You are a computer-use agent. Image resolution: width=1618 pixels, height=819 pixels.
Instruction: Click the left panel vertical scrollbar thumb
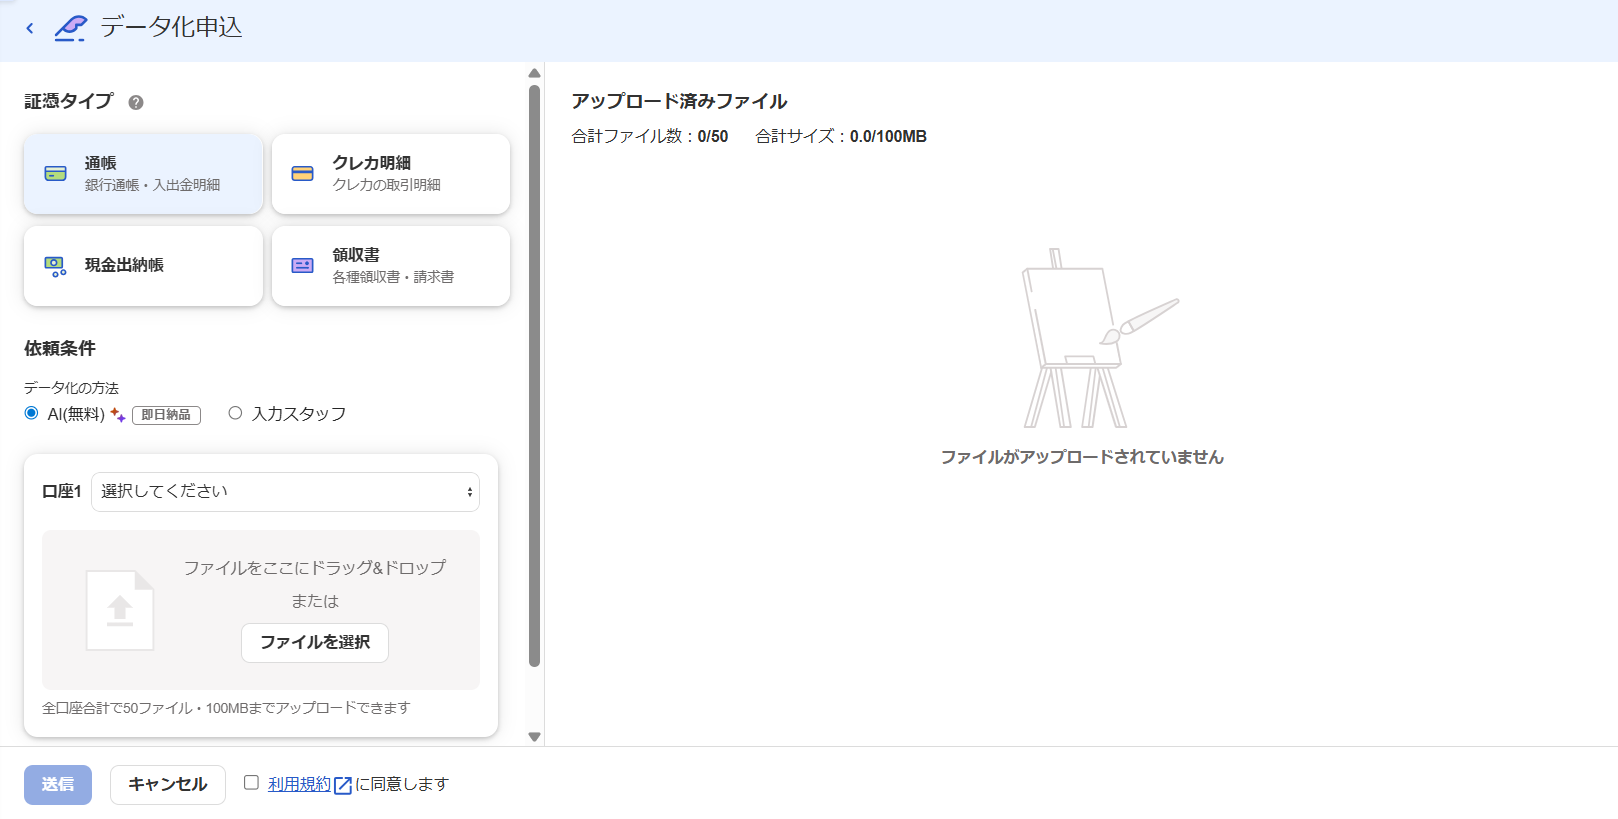pyautogui.click(x=534, y=376)
